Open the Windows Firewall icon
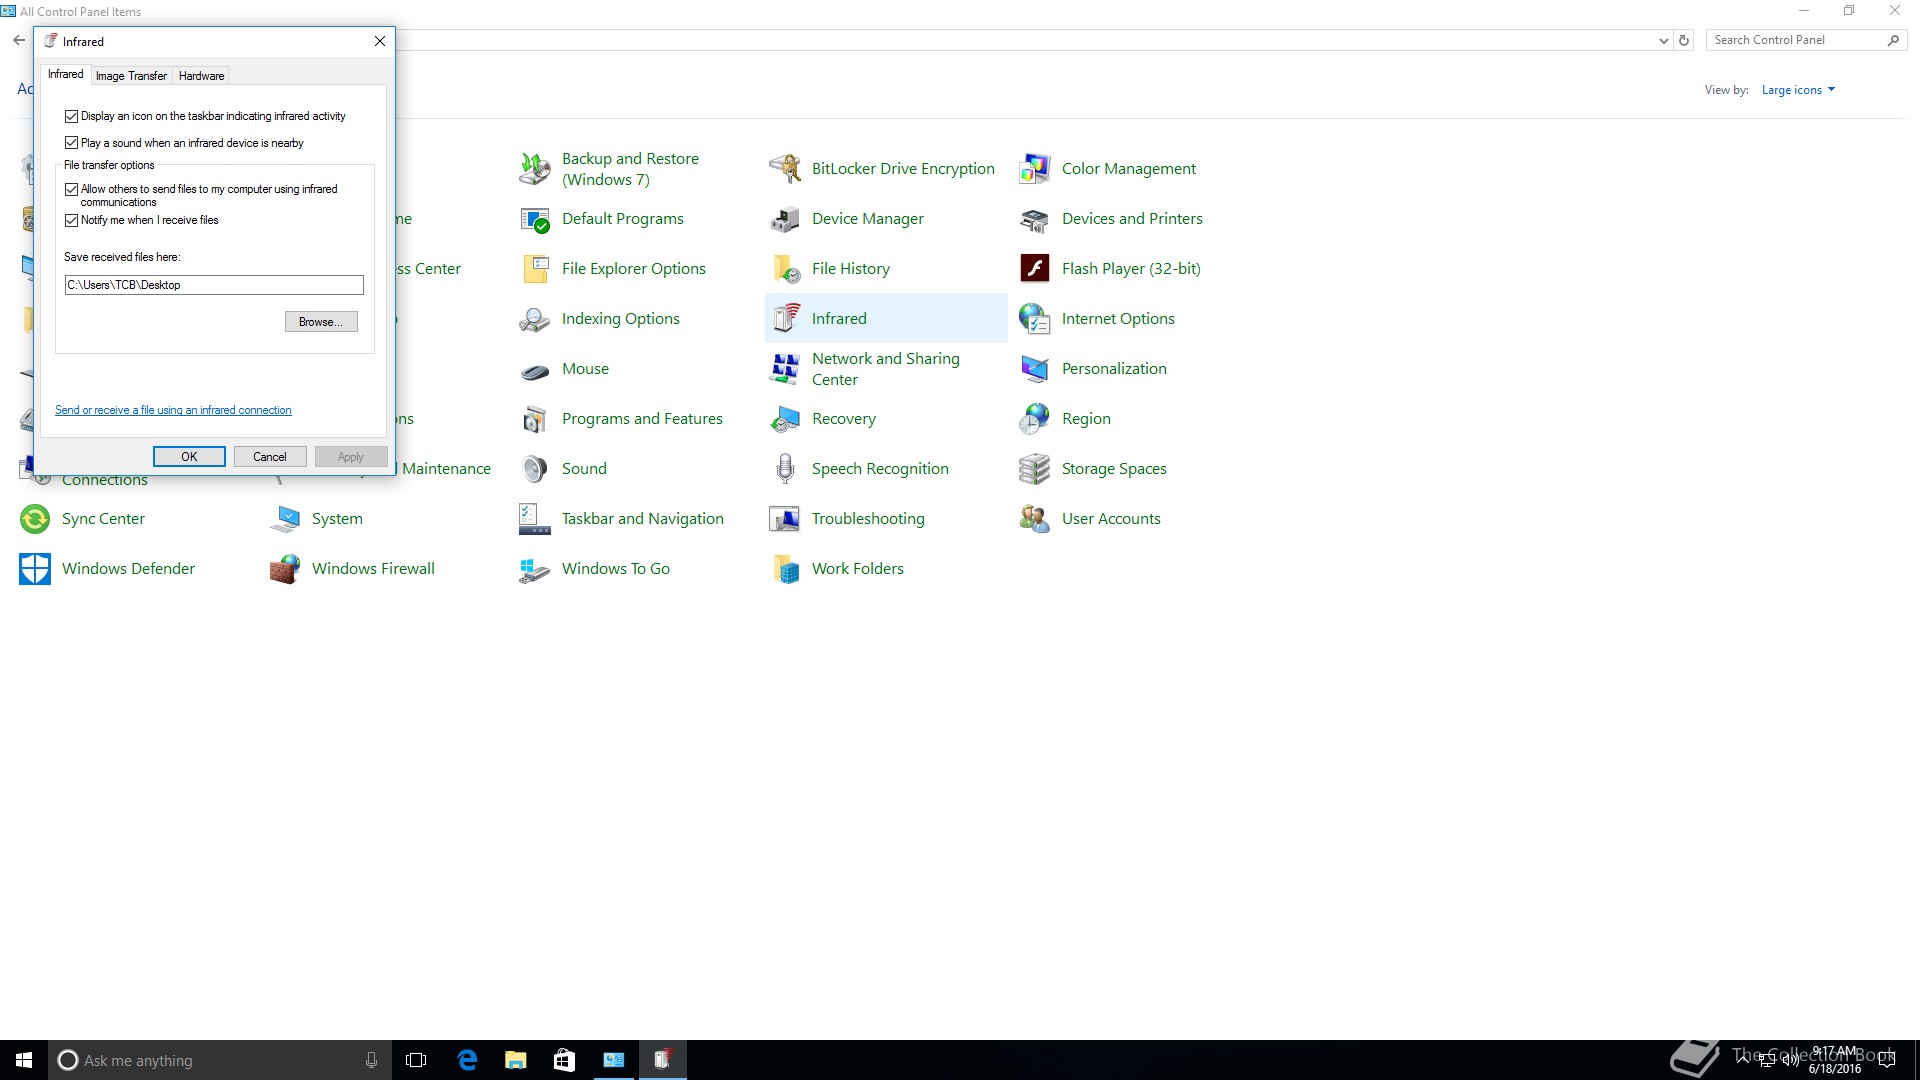1920x1080 pixels. click(285, 569)
